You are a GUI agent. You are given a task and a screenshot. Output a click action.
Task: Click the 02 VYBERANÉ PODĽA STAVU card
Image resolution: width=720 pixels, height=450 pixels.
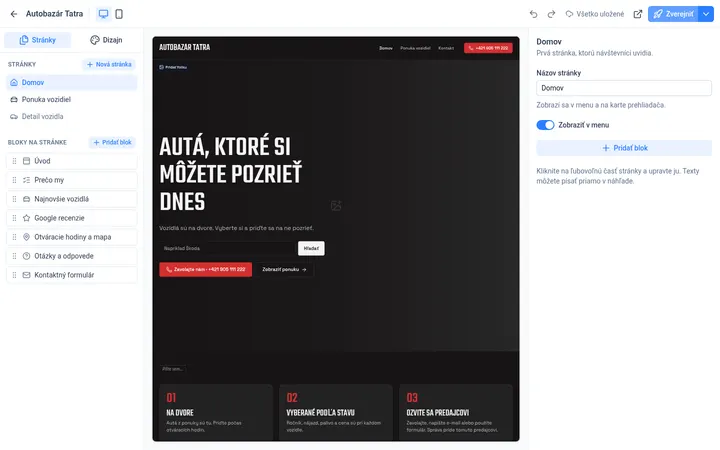pyautogui.click(x=336, y=412)
